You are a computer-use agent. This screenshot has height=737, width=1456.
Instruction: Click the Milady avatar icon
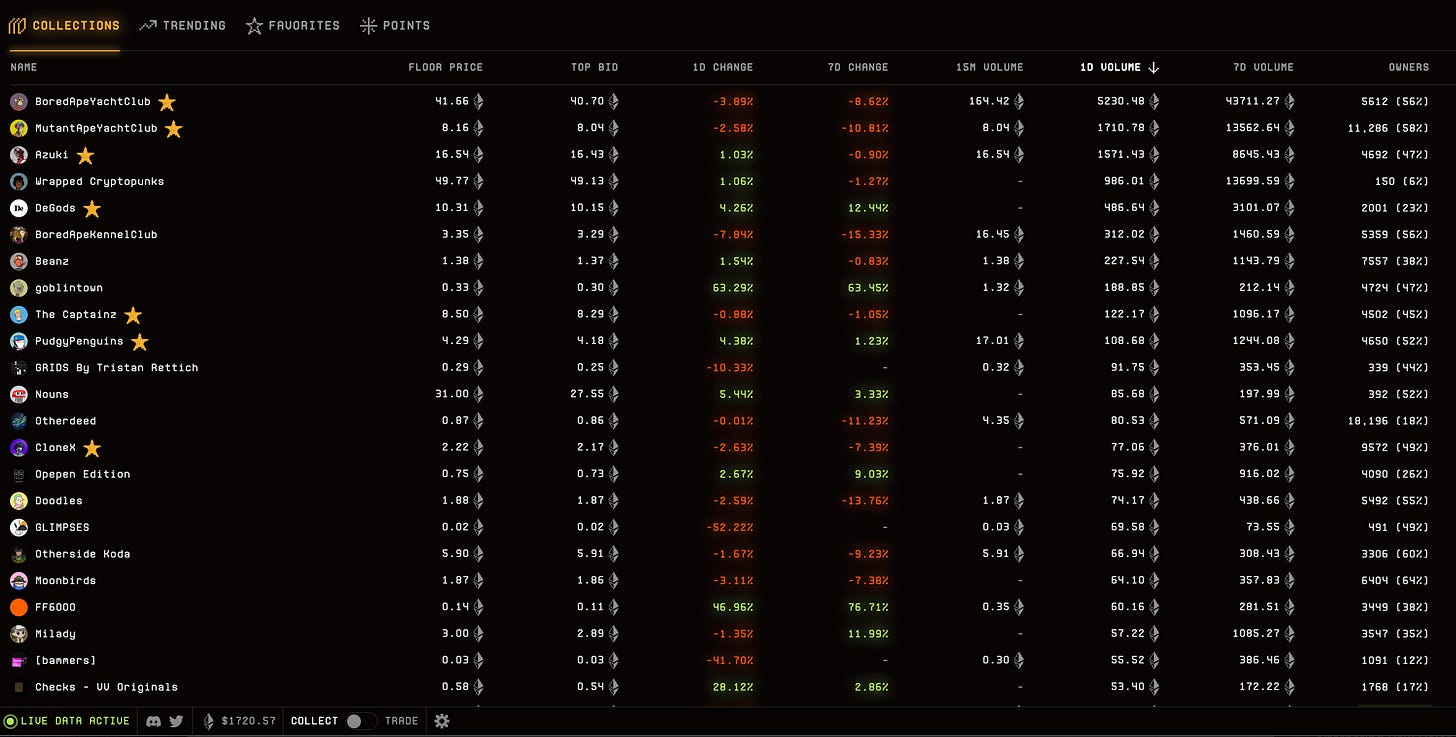click(x=19, y=634)
